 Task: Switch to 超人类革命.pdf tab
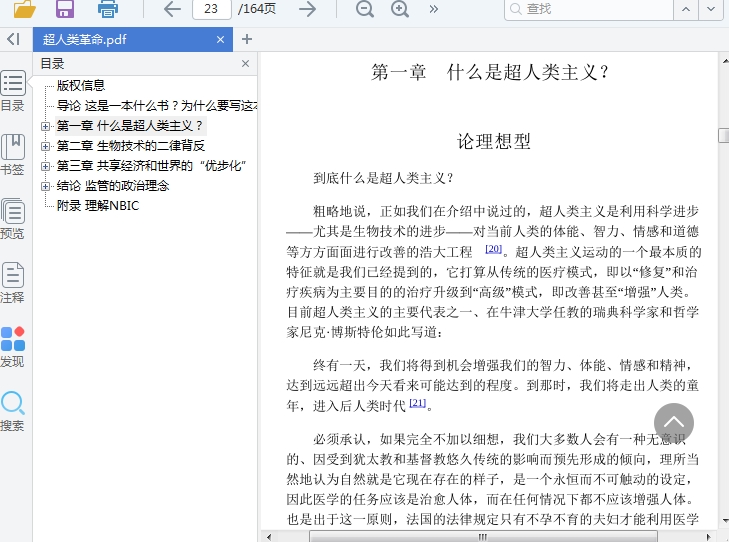133,40
